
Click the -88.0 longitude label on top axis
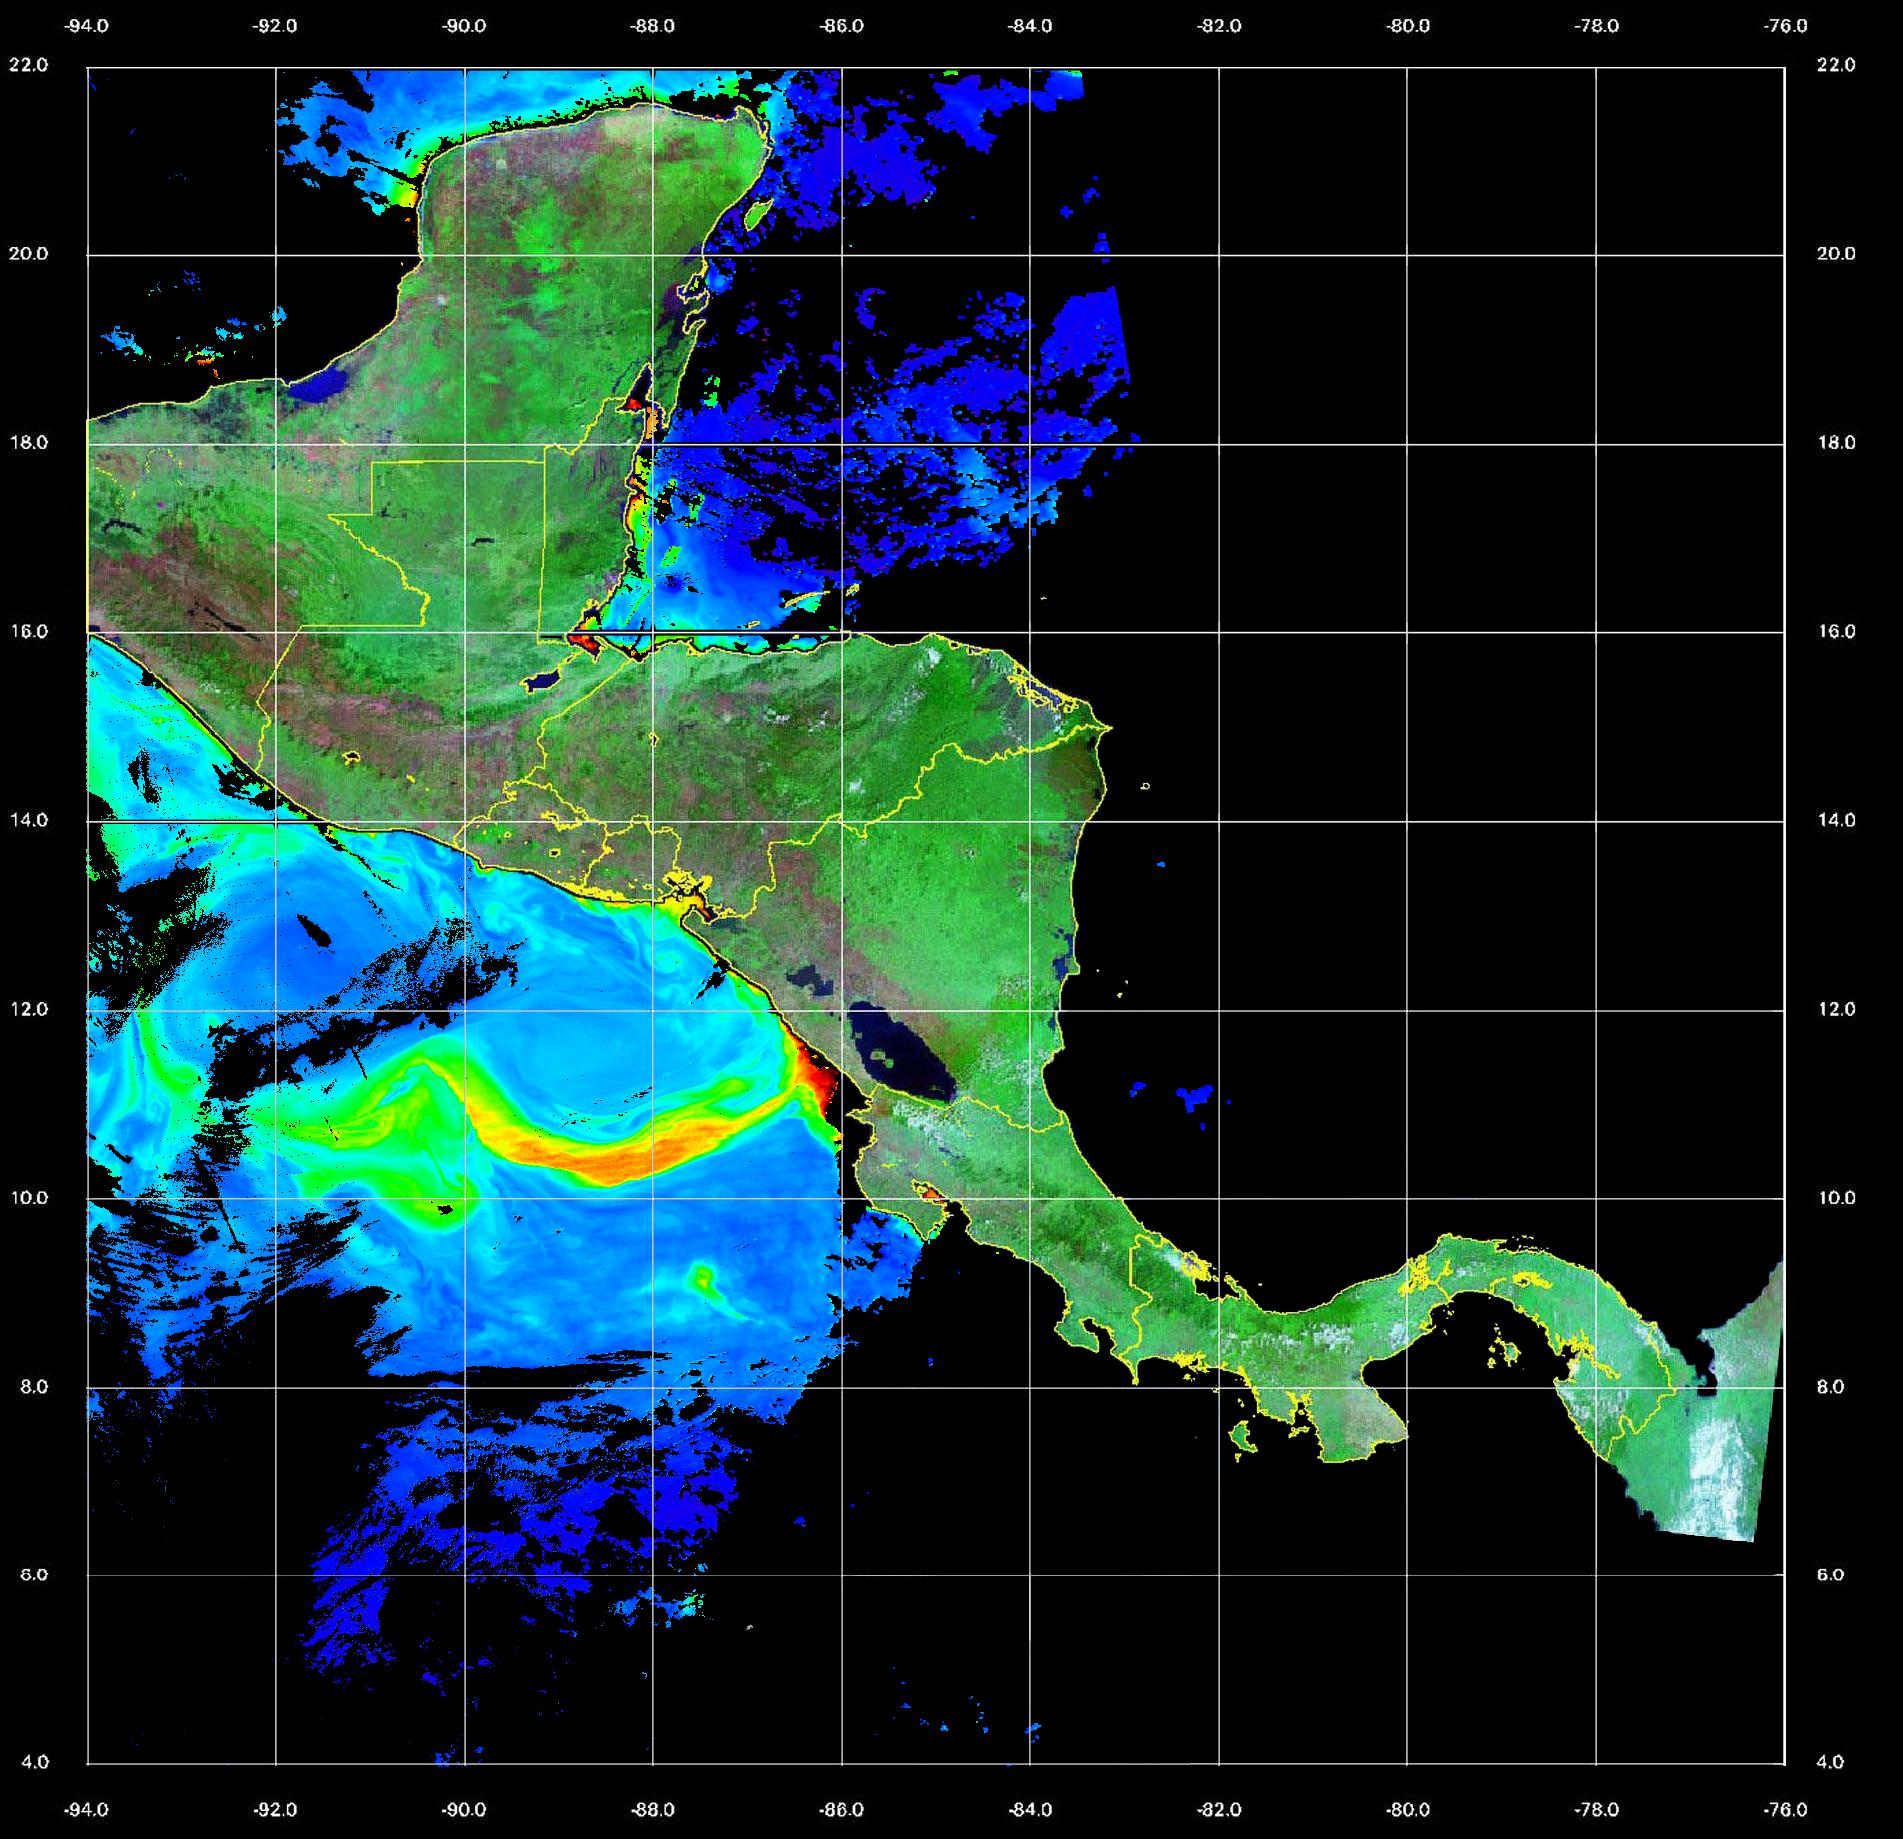click(653, 26)
